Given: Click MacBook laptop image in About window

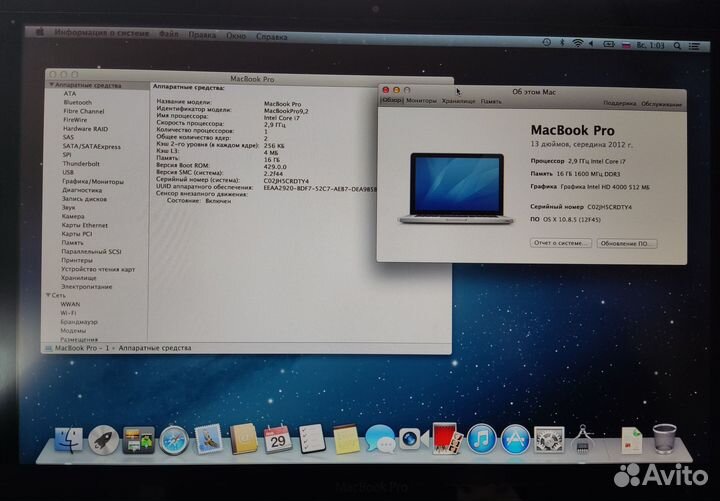Looking at the screenshot, I should (456, 189).
